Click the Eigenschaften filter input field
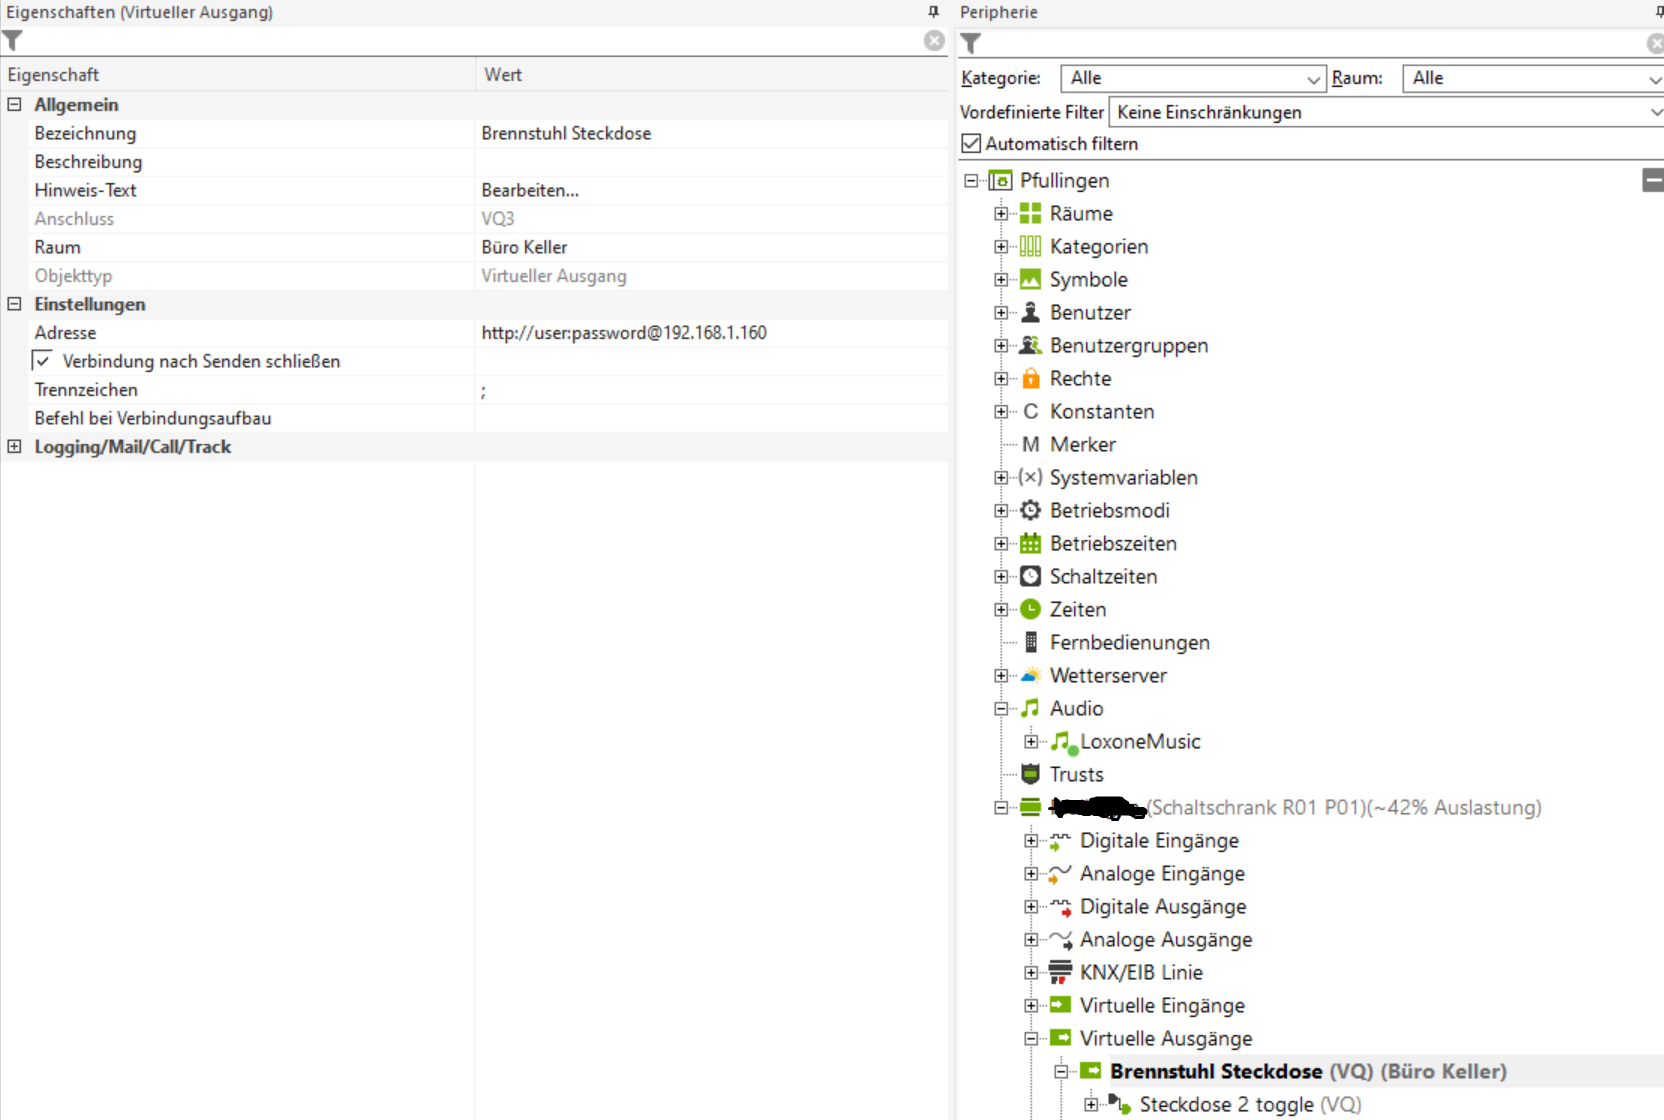The width and height of the screenshot is (1664, 1120). point(473,41)
